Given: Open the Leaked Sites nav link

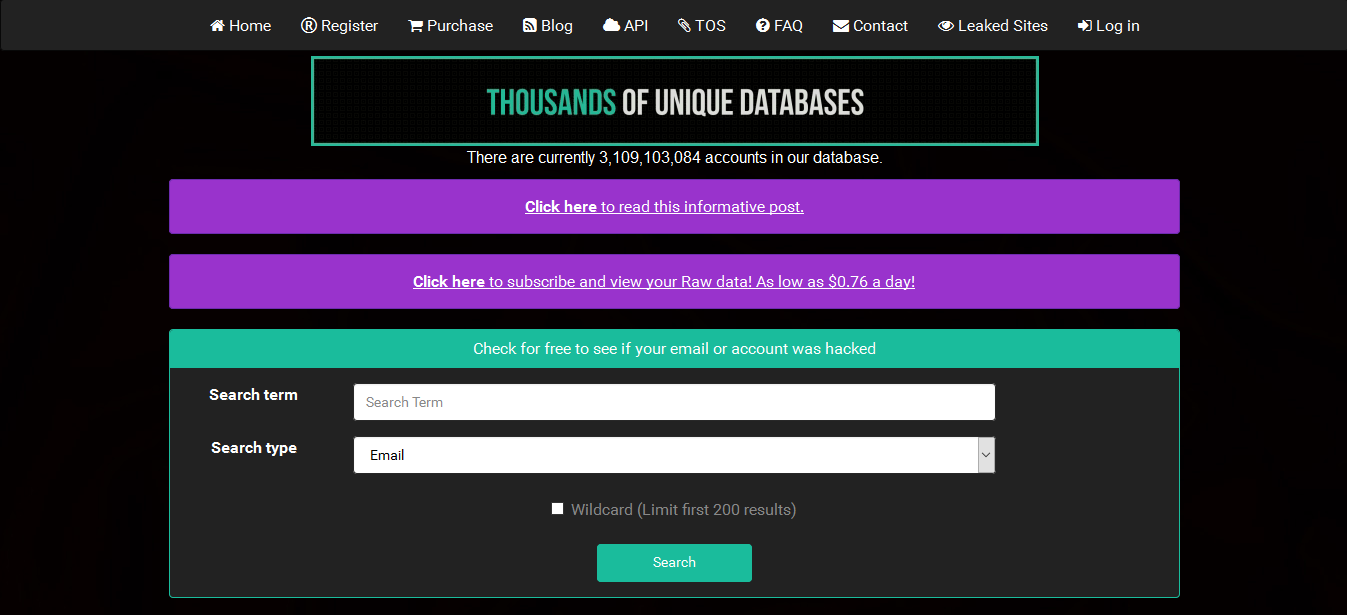Looking at the screenshot, I should click(993, 26).
